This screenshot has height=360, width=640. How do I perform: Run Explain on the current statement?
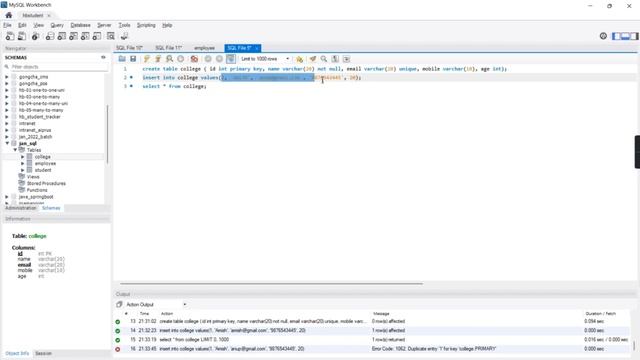[169, 59]
